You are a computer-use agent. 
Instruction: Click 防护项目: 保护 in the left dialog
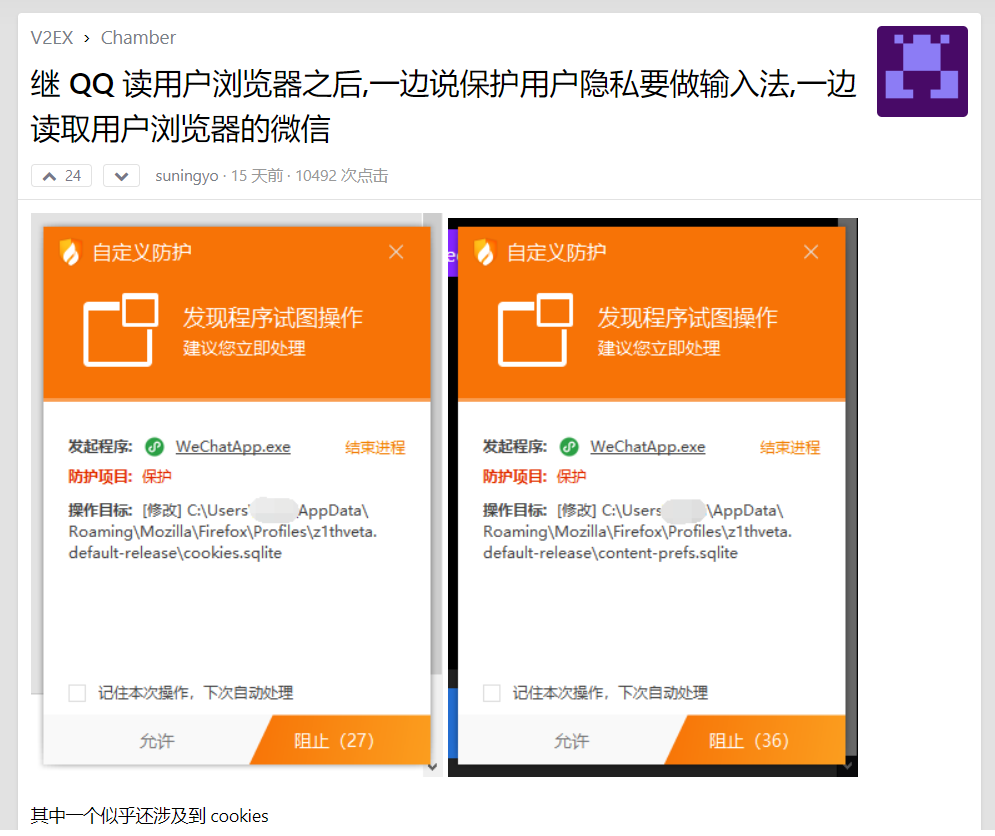(120, 476)
